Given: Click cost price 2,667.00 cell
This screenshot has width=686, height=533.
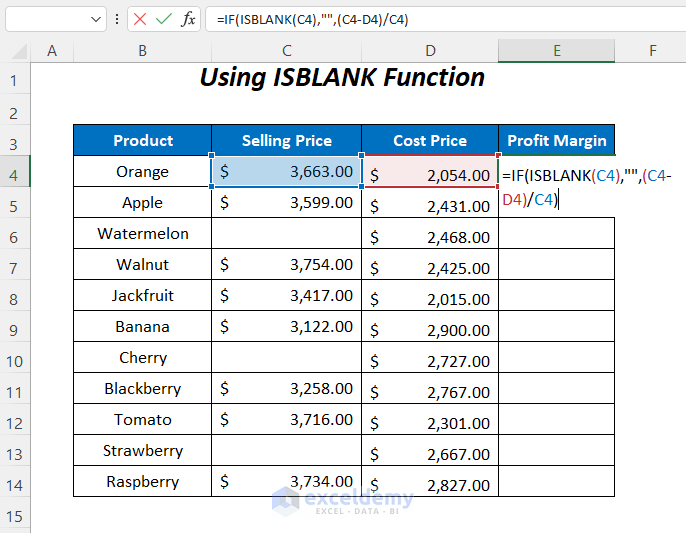Looking at the screenshot, I should tap(430, 450).
